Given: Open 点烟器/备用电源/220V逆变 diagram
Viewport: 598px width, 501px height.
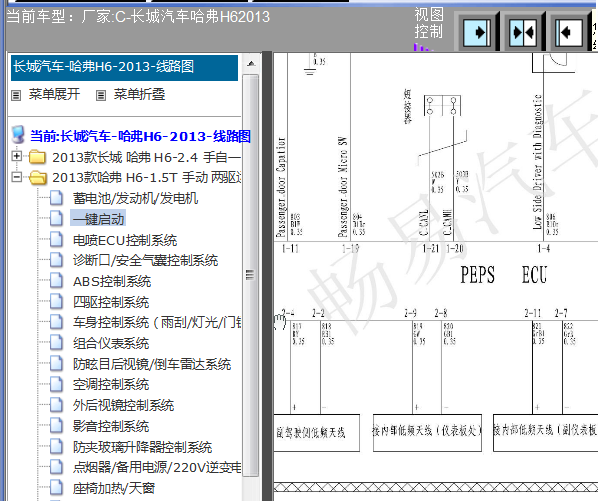Looking at the screenshot, I should click(156, 467).
